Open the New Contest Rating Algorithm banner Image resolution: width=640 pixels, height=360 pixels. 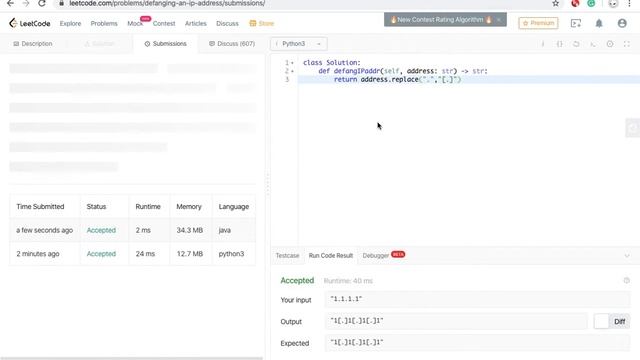point(440,20)
